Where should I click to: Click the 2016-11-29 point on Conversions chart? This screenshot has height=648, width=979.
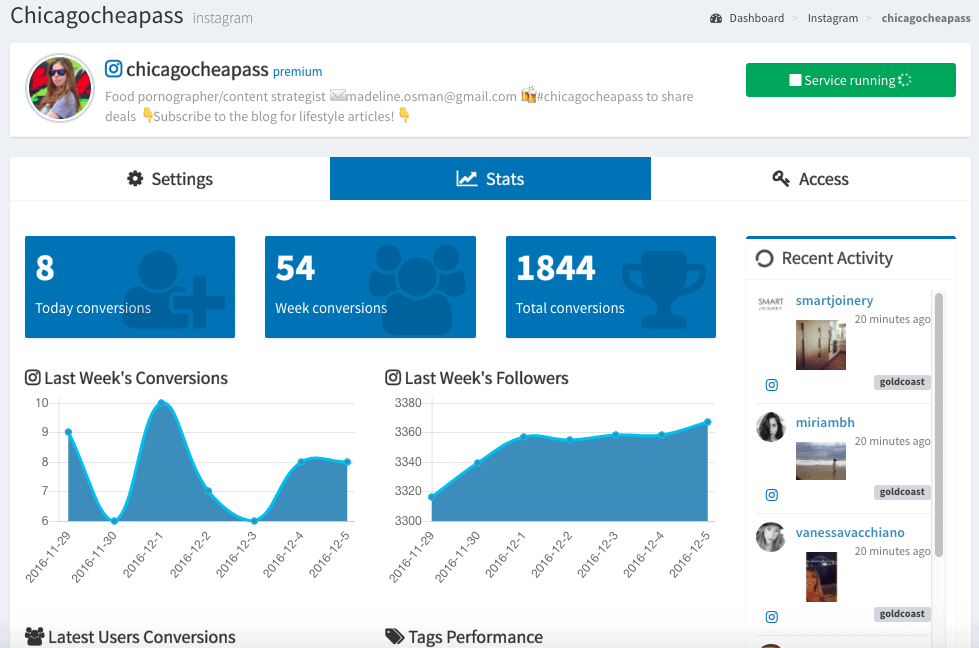69,432
